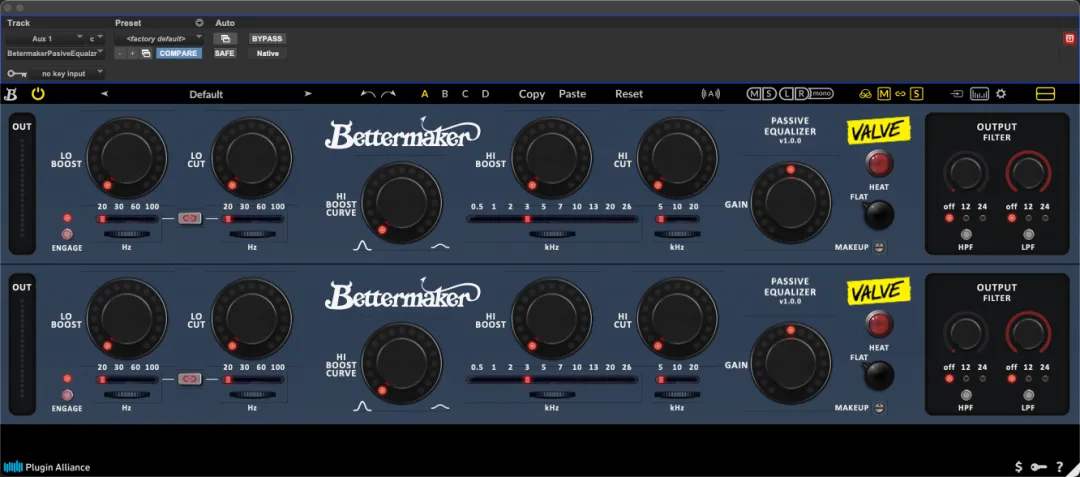
Task: Select settings slot C
Action: (x=465, y=94)
